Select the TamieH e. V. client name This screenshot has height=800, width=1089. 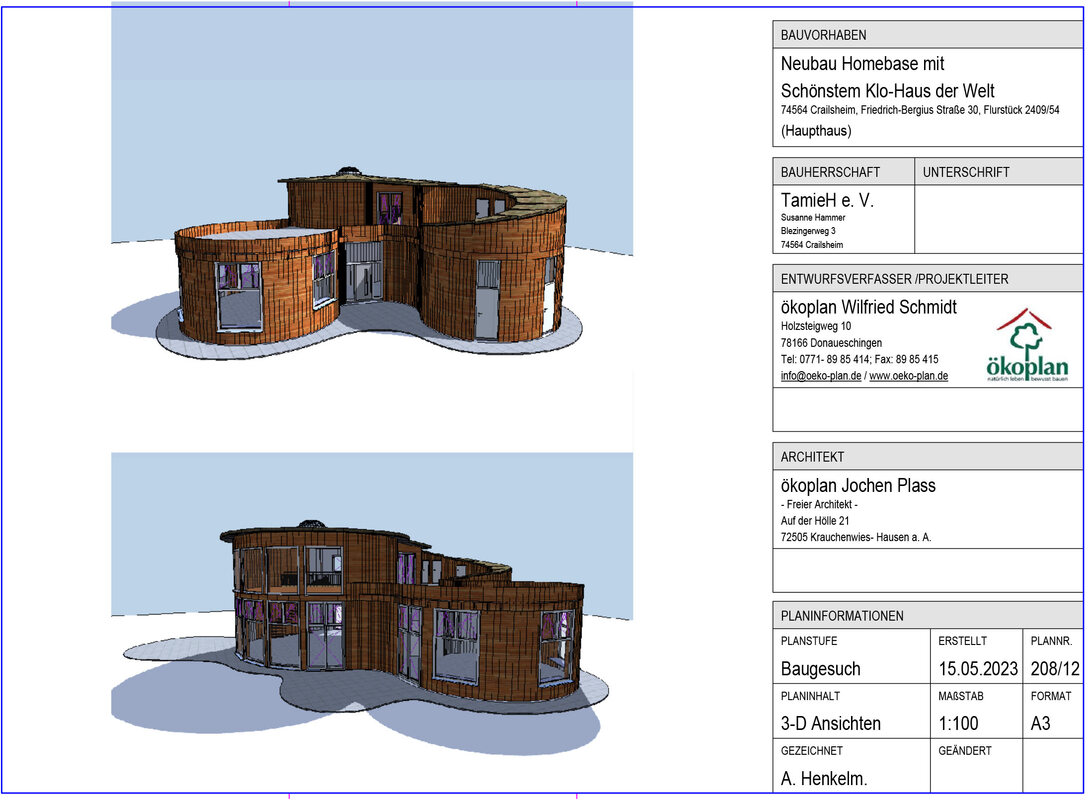point(827,200)
